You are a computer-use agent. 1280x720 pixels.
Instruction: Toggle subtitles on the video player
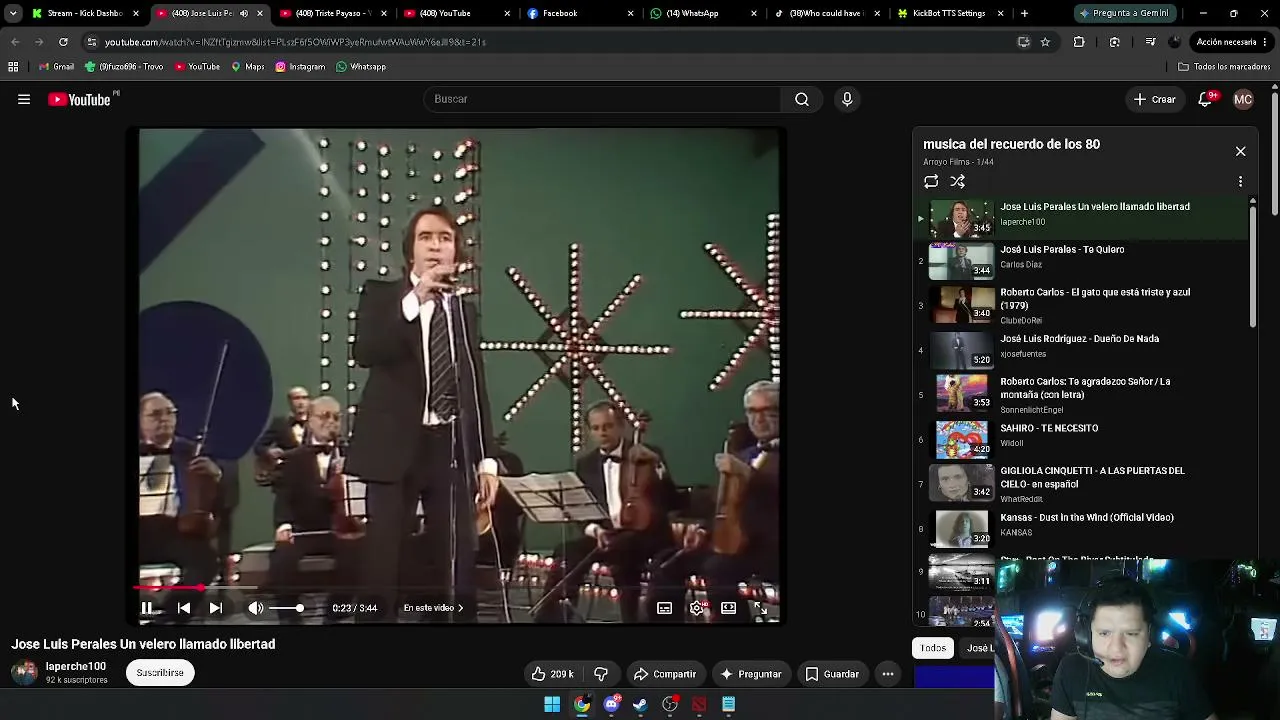[x=664, y=608]
